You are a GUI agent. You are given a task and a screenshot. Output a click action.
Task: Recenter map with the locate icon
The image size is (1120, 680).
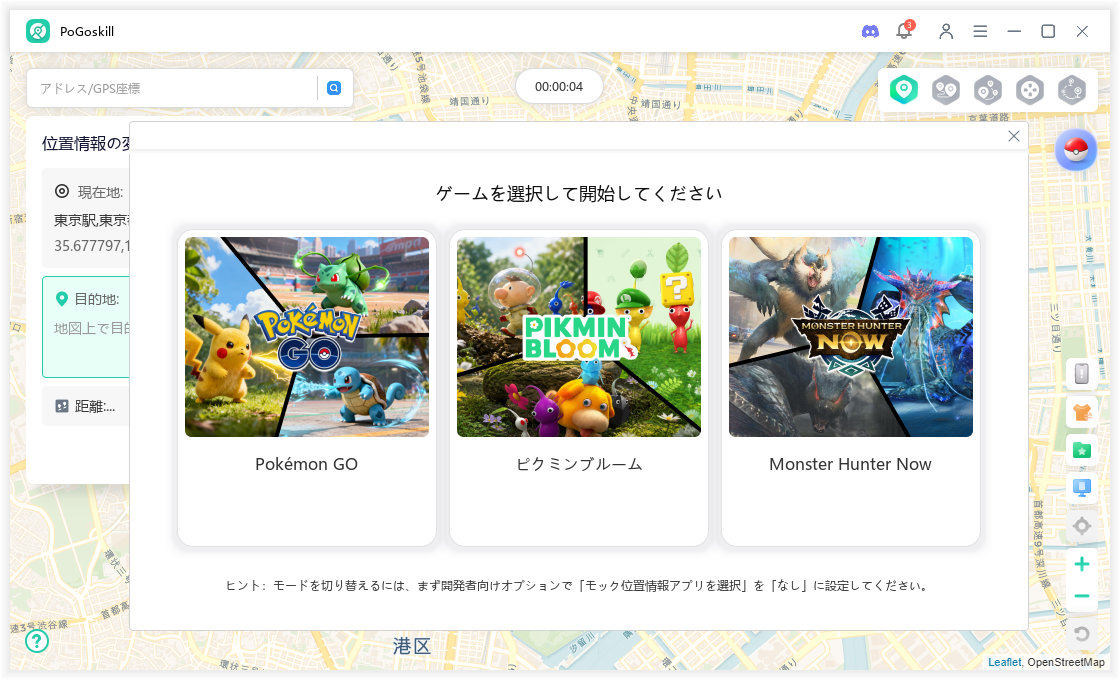[1082, 526]
